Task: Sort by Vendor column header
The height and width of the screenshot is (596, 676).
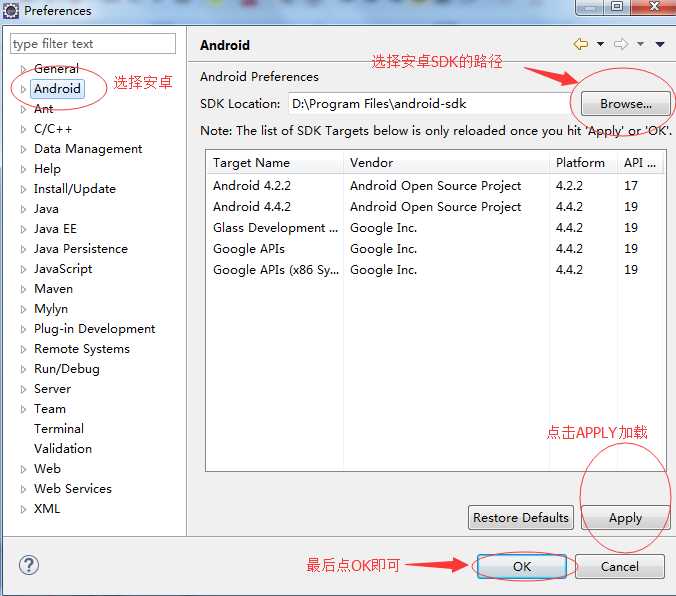Action: click(446, 163)
